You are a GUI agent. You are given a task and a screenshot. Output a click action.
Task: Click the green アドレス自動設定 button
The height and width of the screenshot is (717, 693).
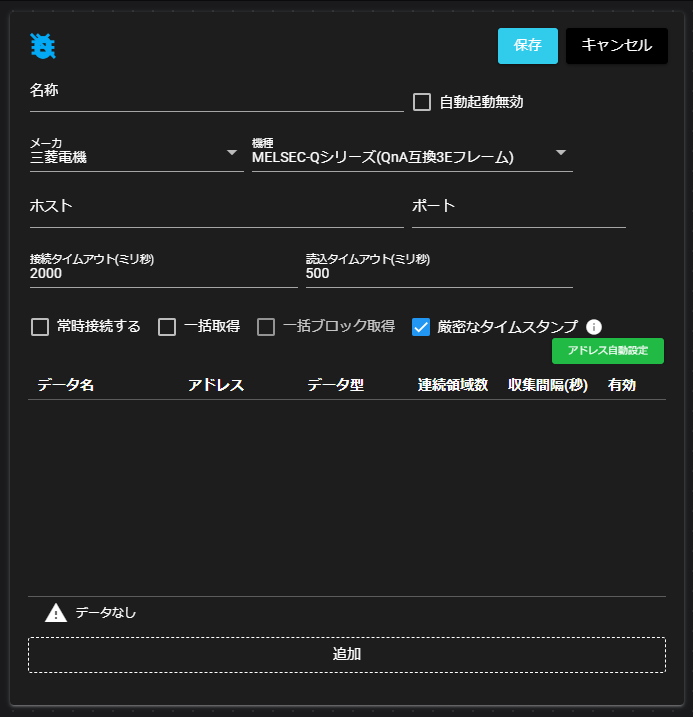point(607,351)
